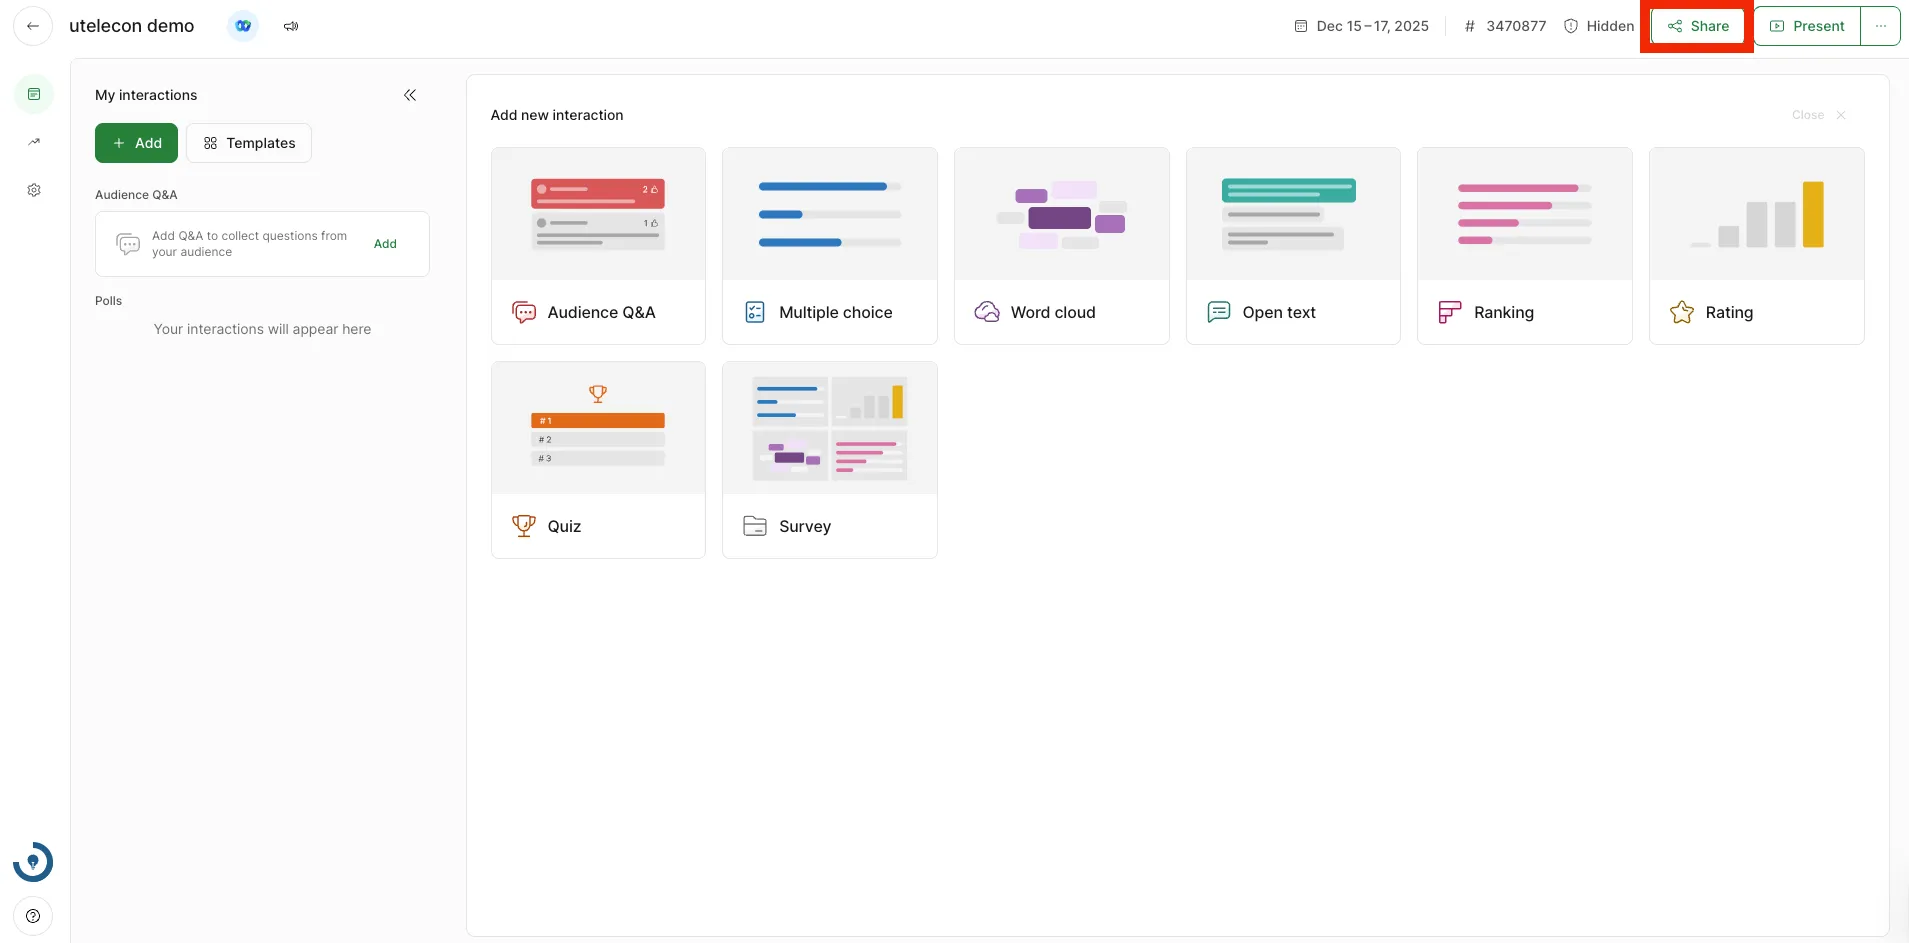Open the Webex integration icon
This screenshot has width=1909, height=943.
tap(243, 26)
